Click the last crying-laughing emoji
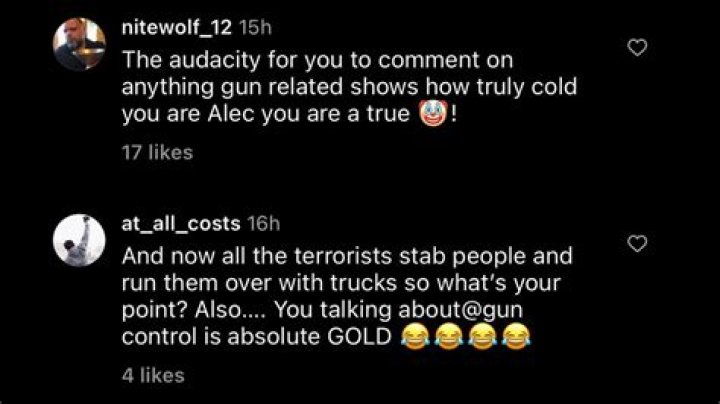Viewport: 720px width, 404px height. [515, 337]
